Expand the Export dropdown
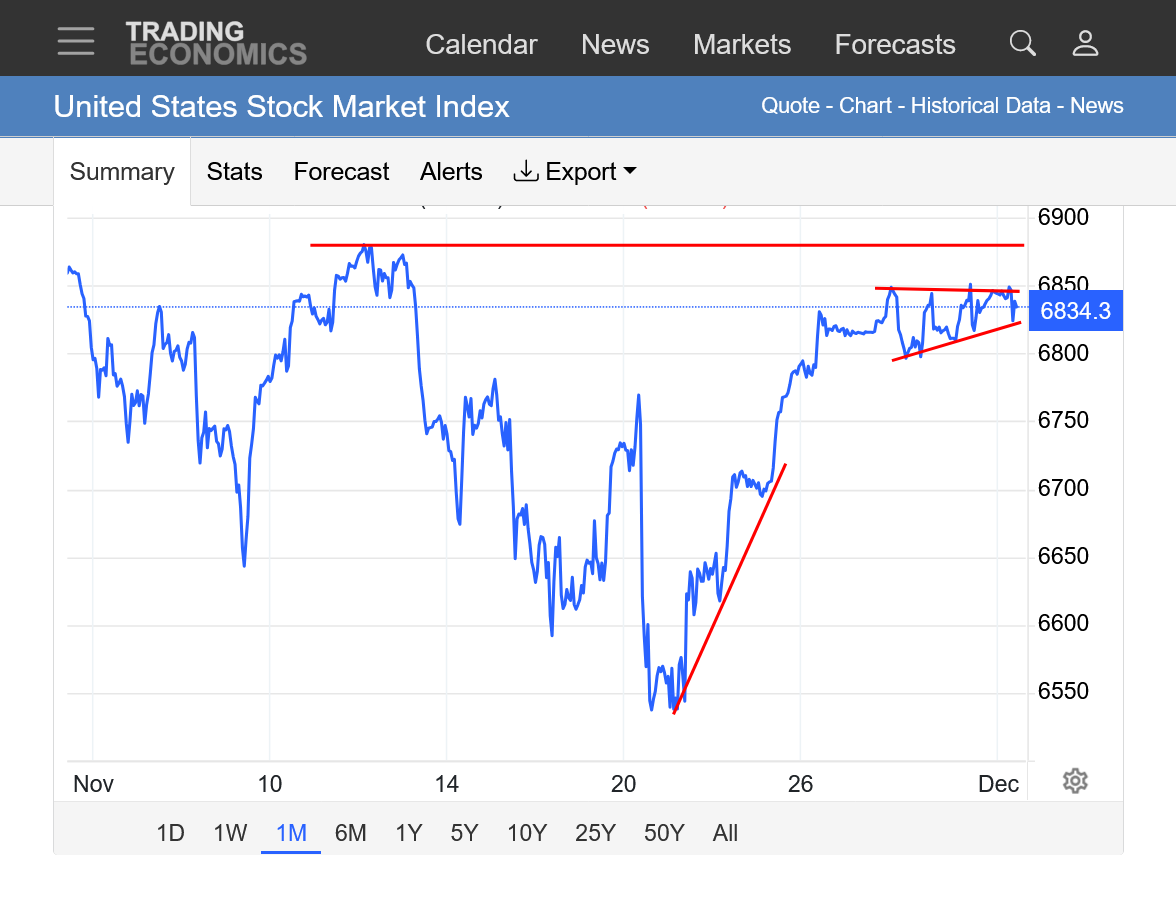This screenshot has width=1176, height=915. [x=575, y=172]
